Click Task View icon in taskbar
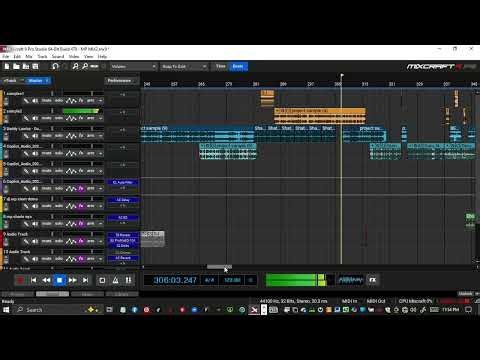The width and height of the screenshot is (480, 360). [109, 310]
